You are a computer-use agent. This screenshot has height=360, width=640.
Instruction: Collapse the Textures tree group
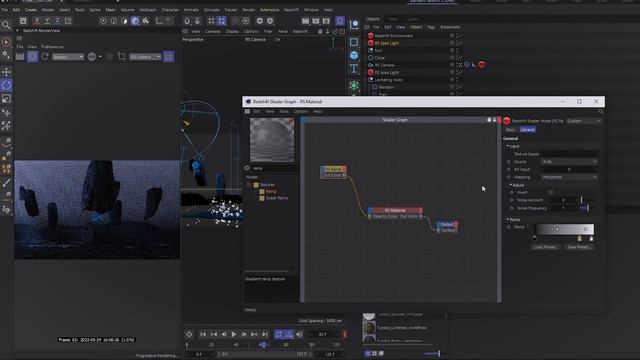point(249,185)
